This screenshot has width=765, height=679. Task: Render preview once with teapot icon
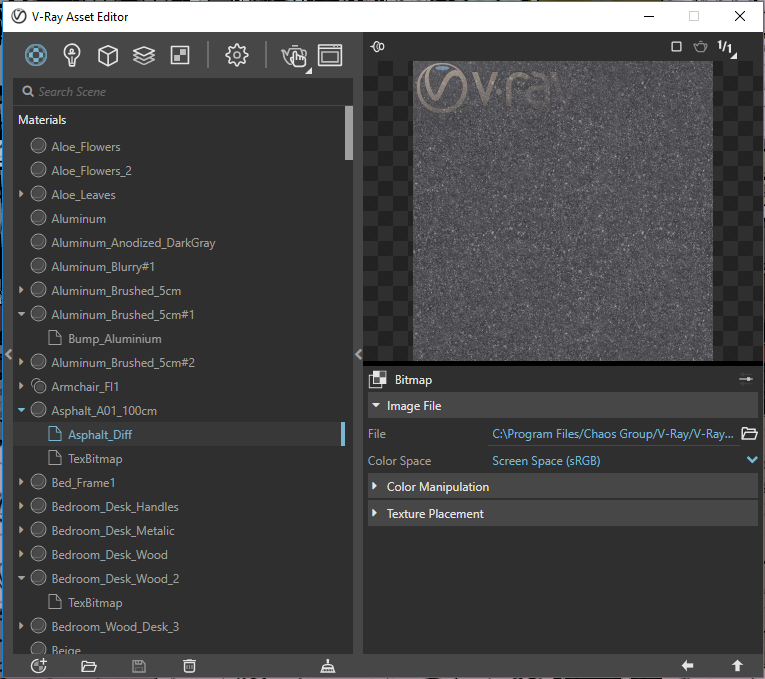[x=701, y=46]
